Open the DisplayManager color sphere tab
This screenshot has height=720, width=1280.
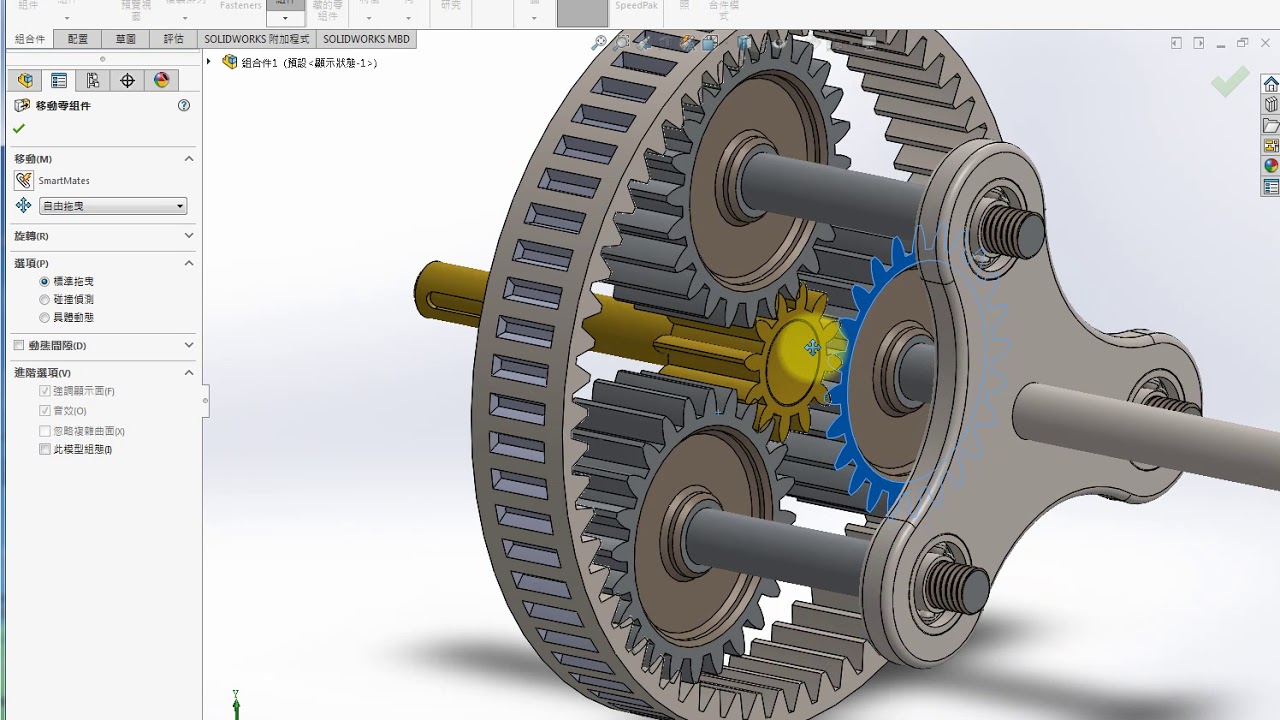point(161,80)
